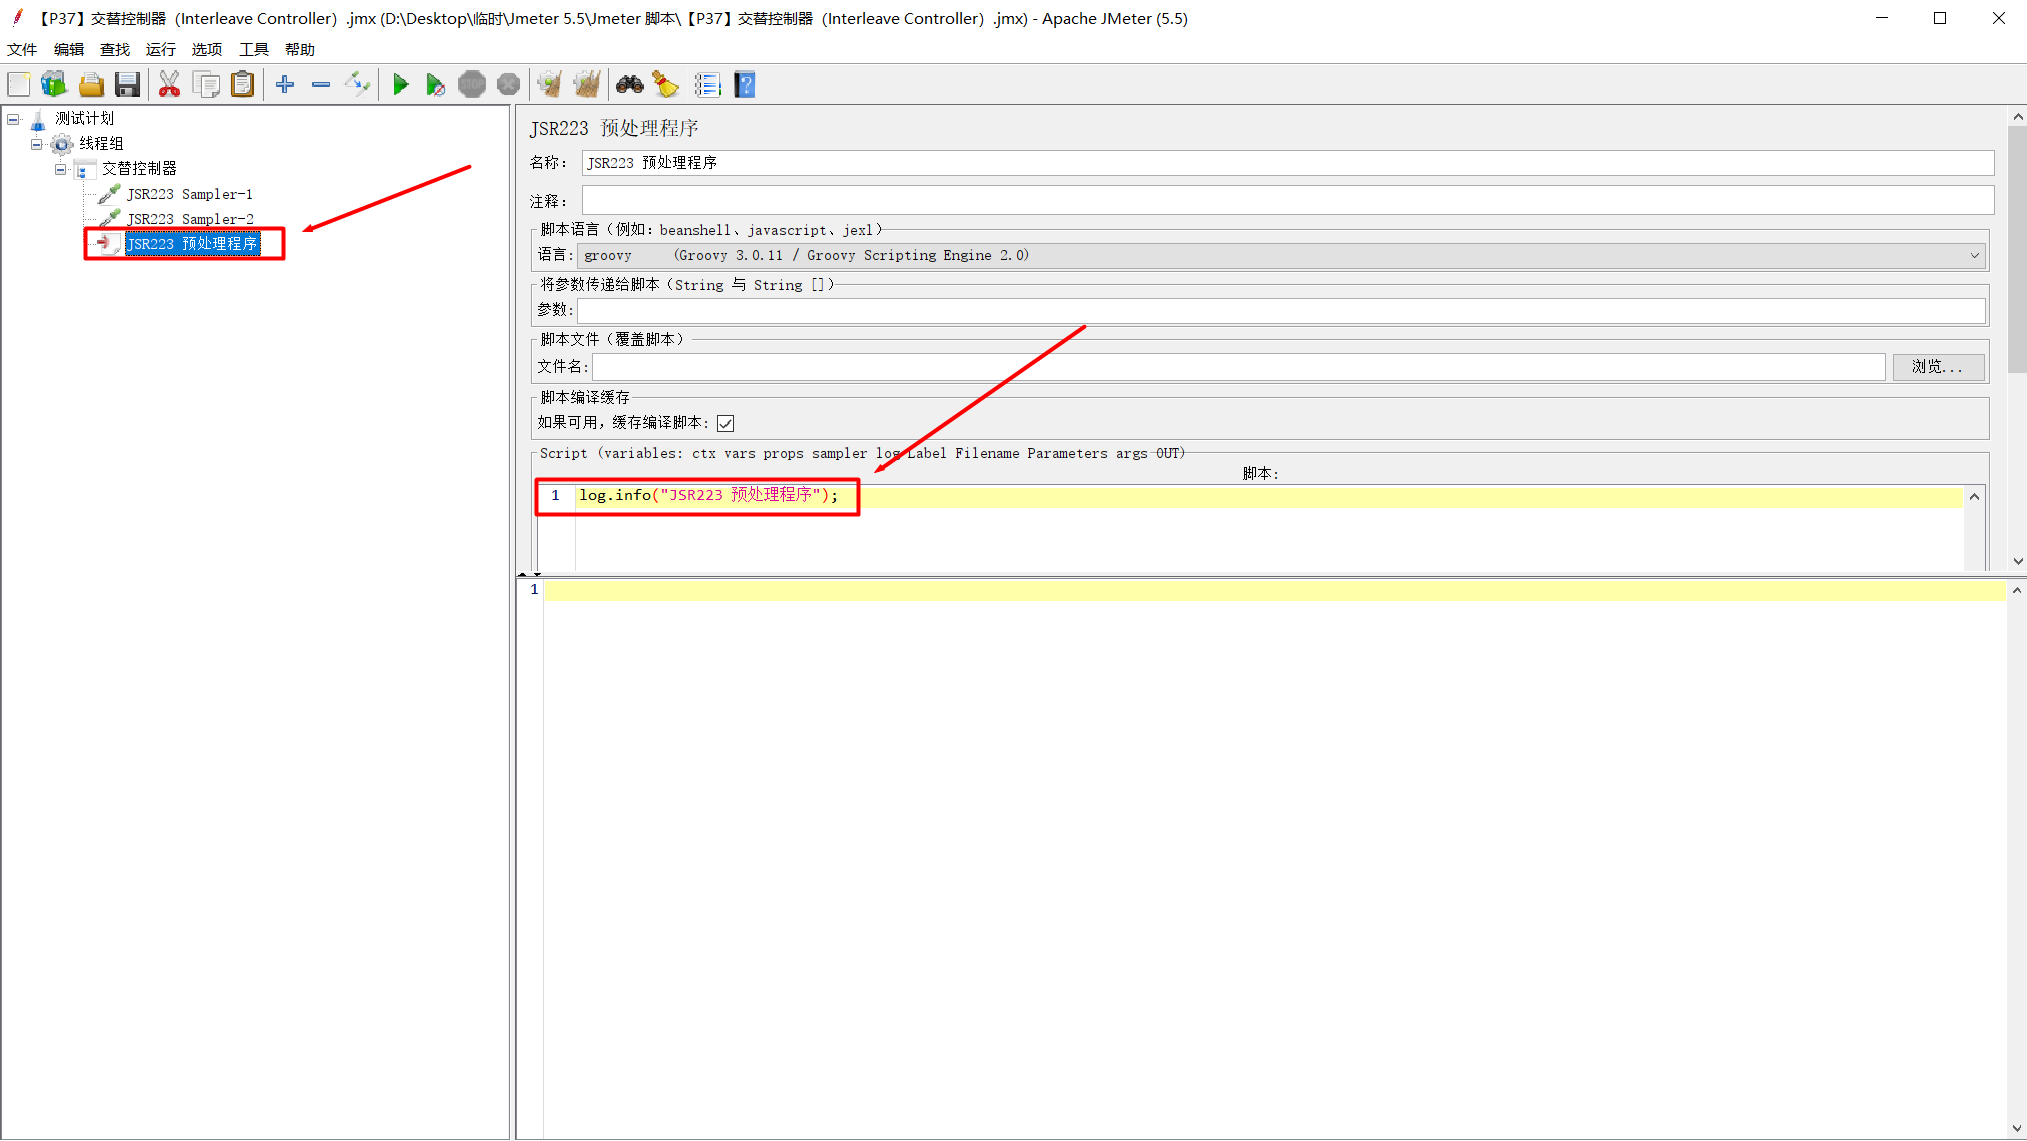Click Start no pauses icon
Viewport: 2027px width, 1141px height.
coord(435,85)
